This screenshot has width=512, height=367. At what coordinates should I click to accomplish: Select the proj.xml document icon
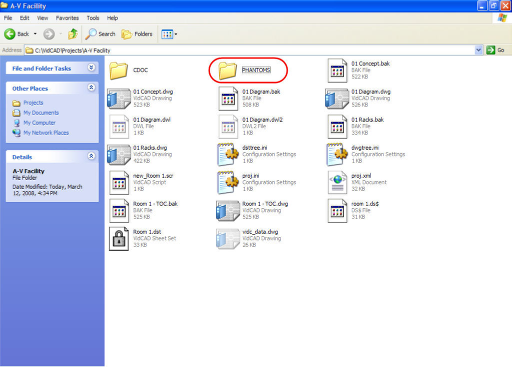337,182
